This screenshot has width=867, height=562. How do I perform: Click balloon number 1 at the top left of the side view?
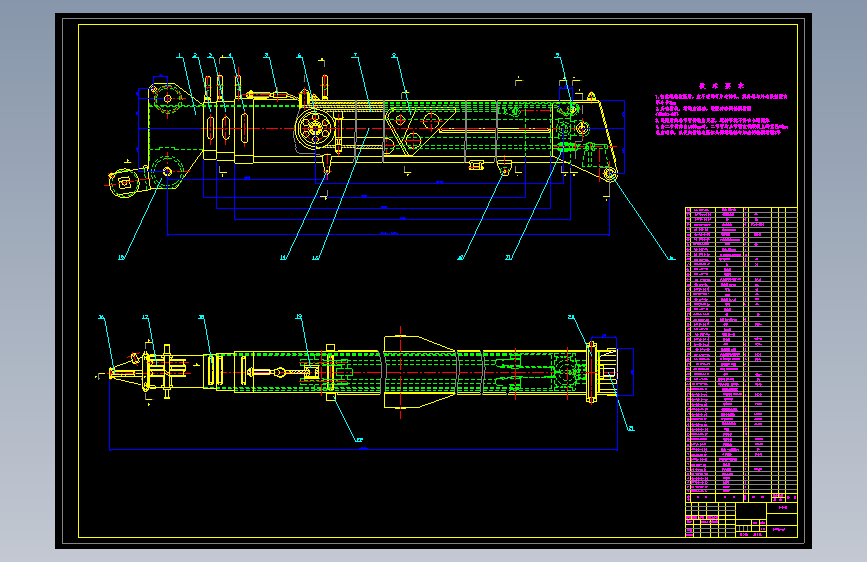[179, 55]
